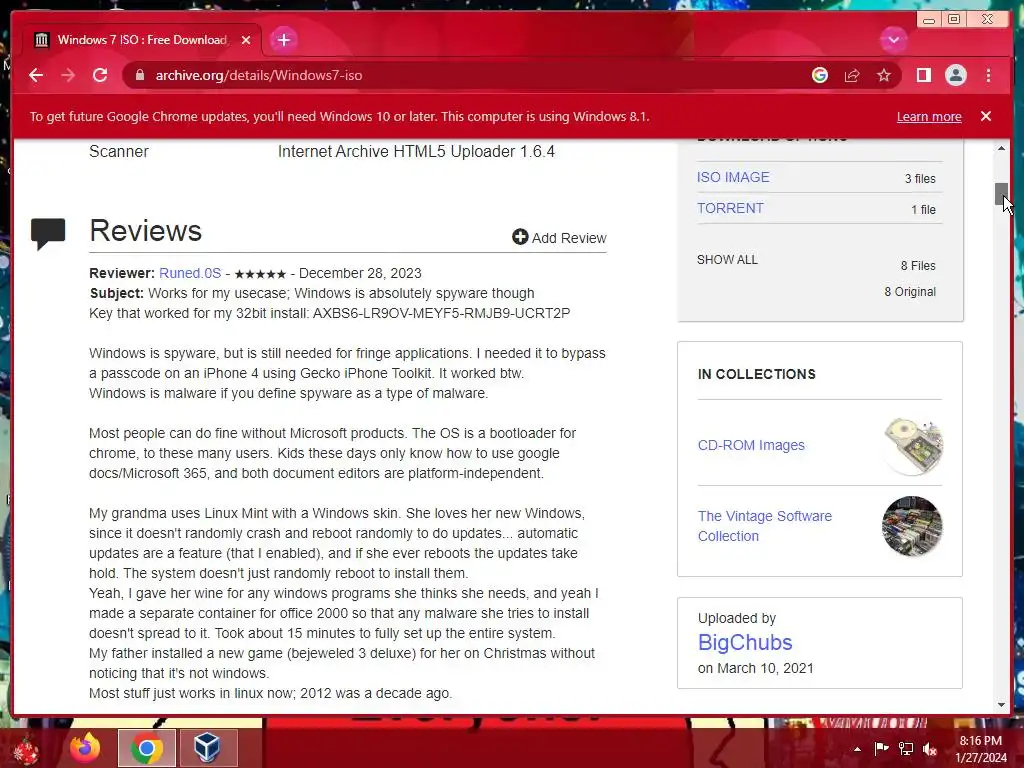Click the Google icon in address bar
The image size is (1024, 768).
820,75
